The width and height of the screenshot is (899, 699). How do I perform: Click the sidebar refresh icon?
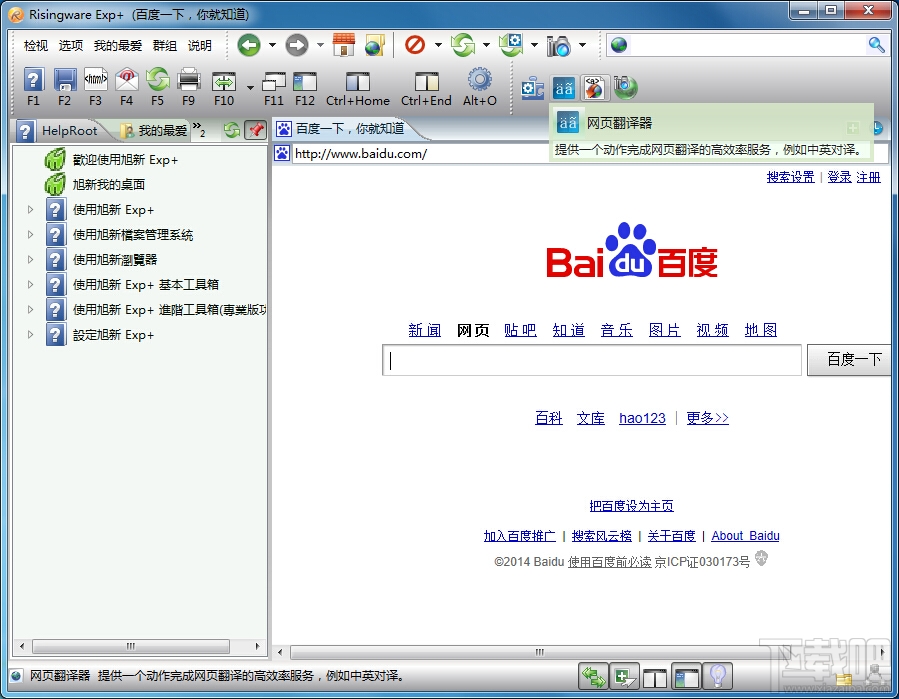click(x=232, y=130)
